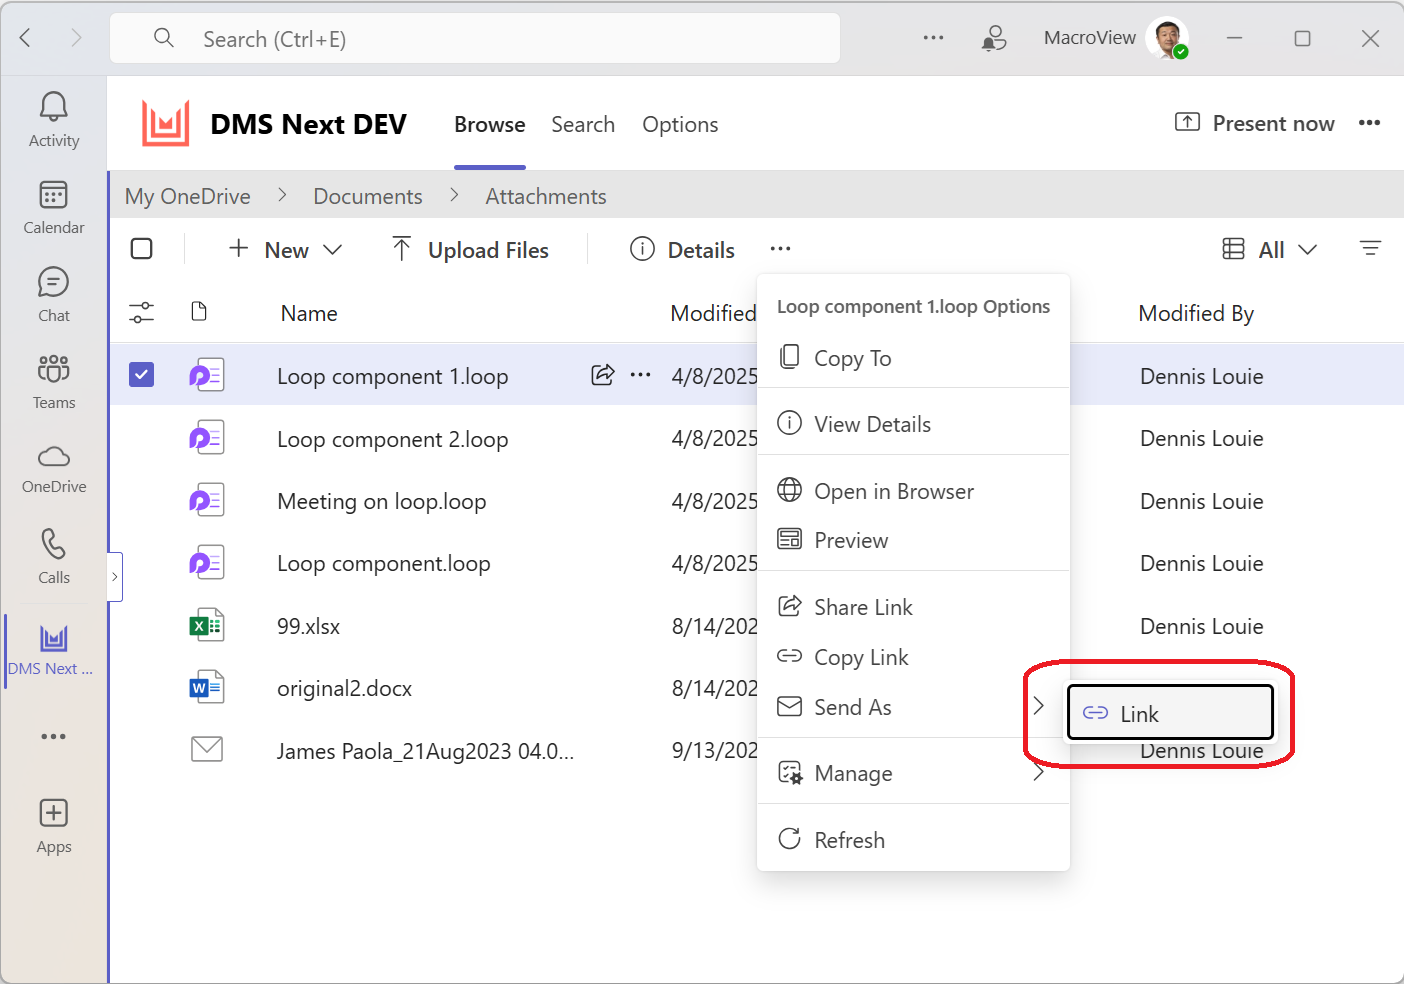Open the Activity bell icon
Image resolution: width=1404 pixels, height=984 pixels.
tap(54, 106)
